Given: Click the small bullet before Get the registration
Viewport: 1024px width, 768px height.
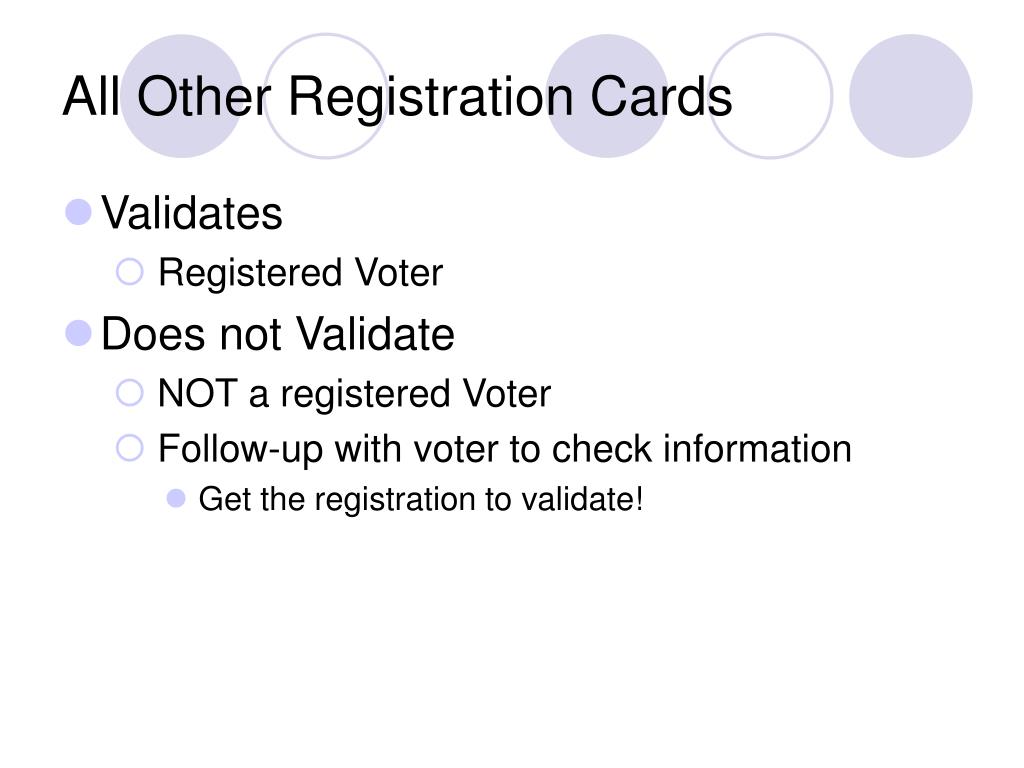Looking at the screenshot, I should pyautogui.click(x=176, y=499).
